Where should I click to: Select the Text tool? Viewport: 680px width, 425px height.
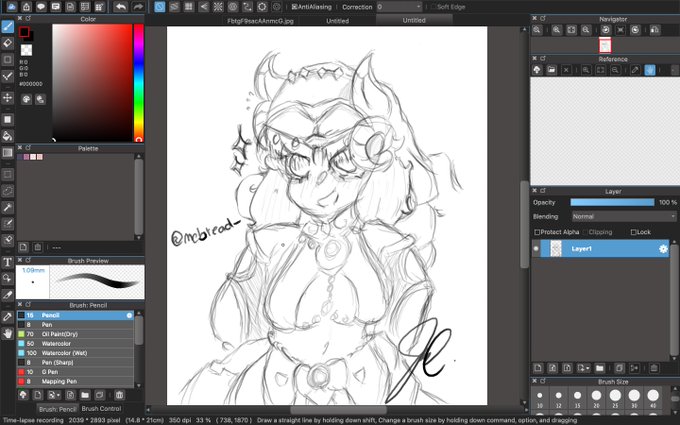coord(7,262)
